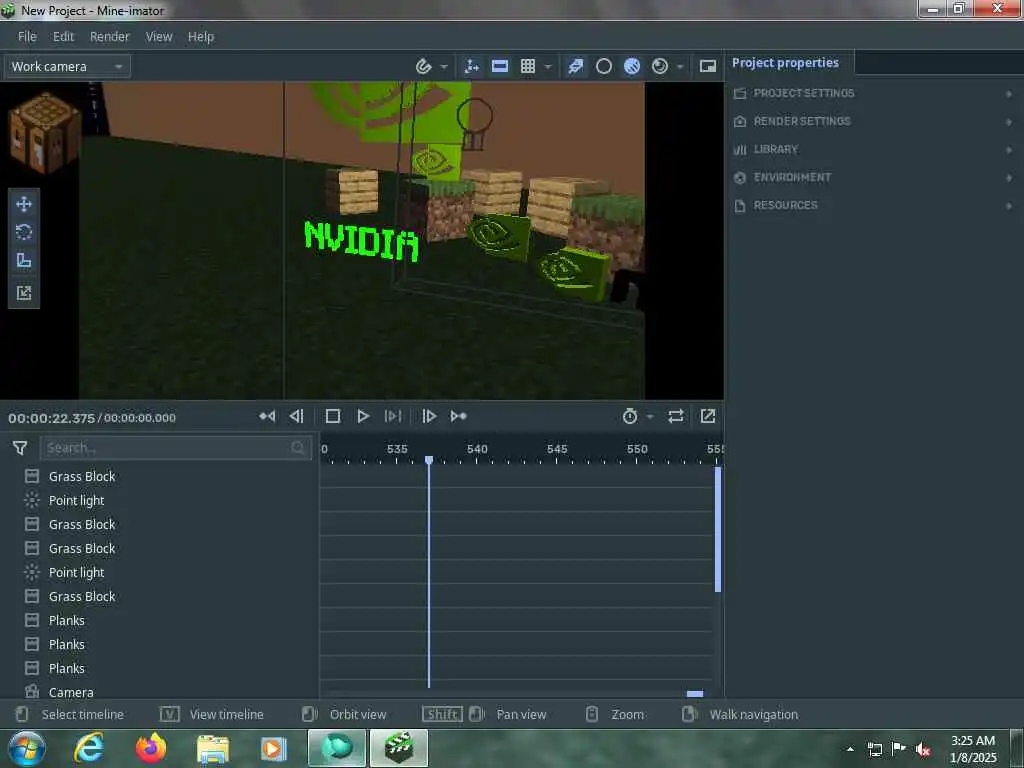Jump to next keyframe
1024x768 pixels.
click(458, 416)
